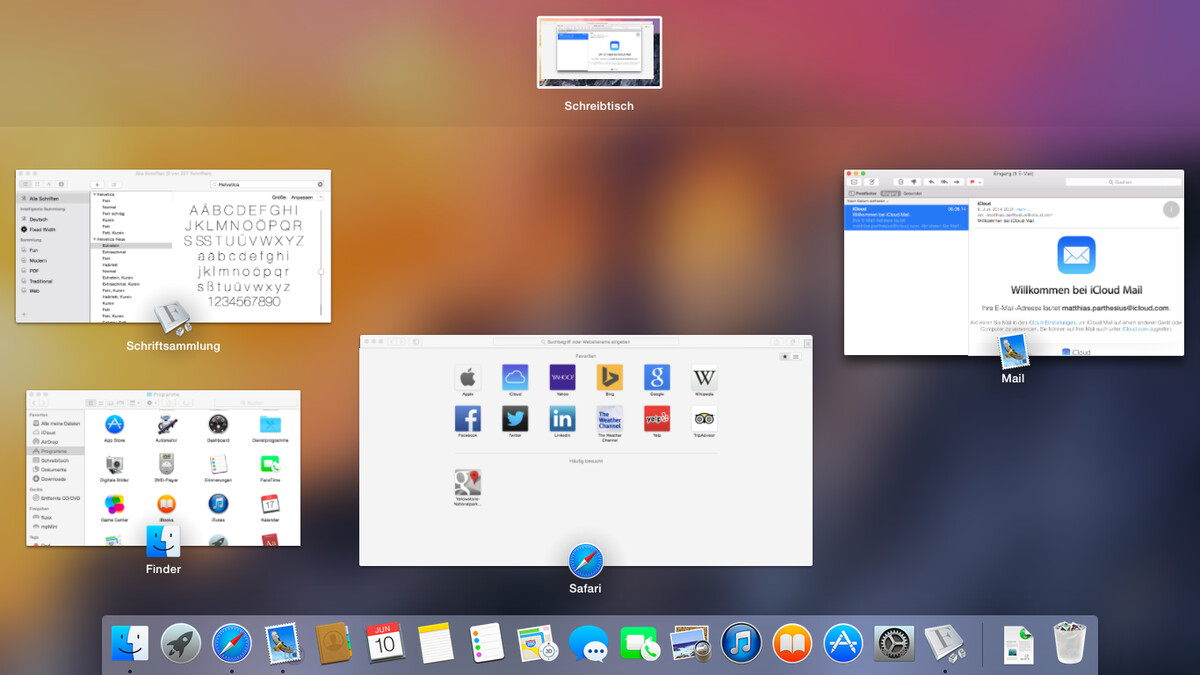Open Launchpad from the Dock
The height and width of the screenshot is (675, 1200).
180,641
